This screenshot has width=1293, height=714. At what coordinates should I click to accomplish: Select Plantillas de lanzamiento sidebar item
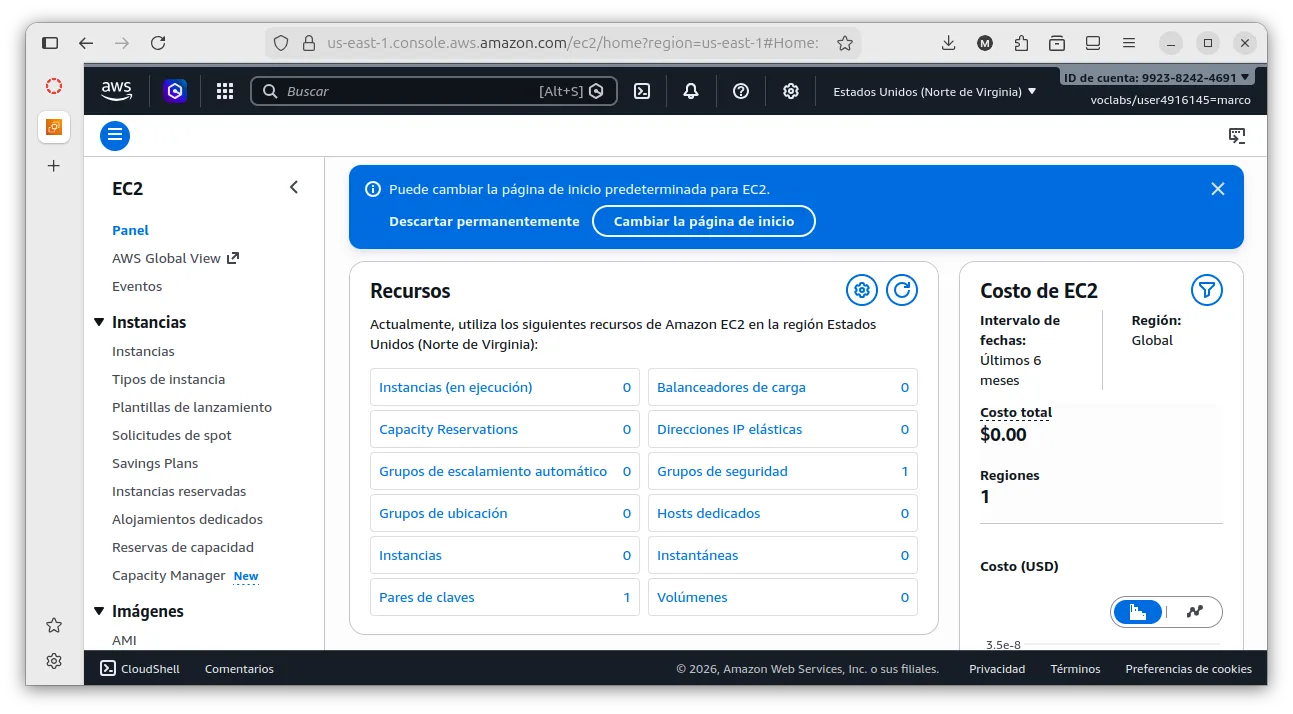[x=192, y=407]
